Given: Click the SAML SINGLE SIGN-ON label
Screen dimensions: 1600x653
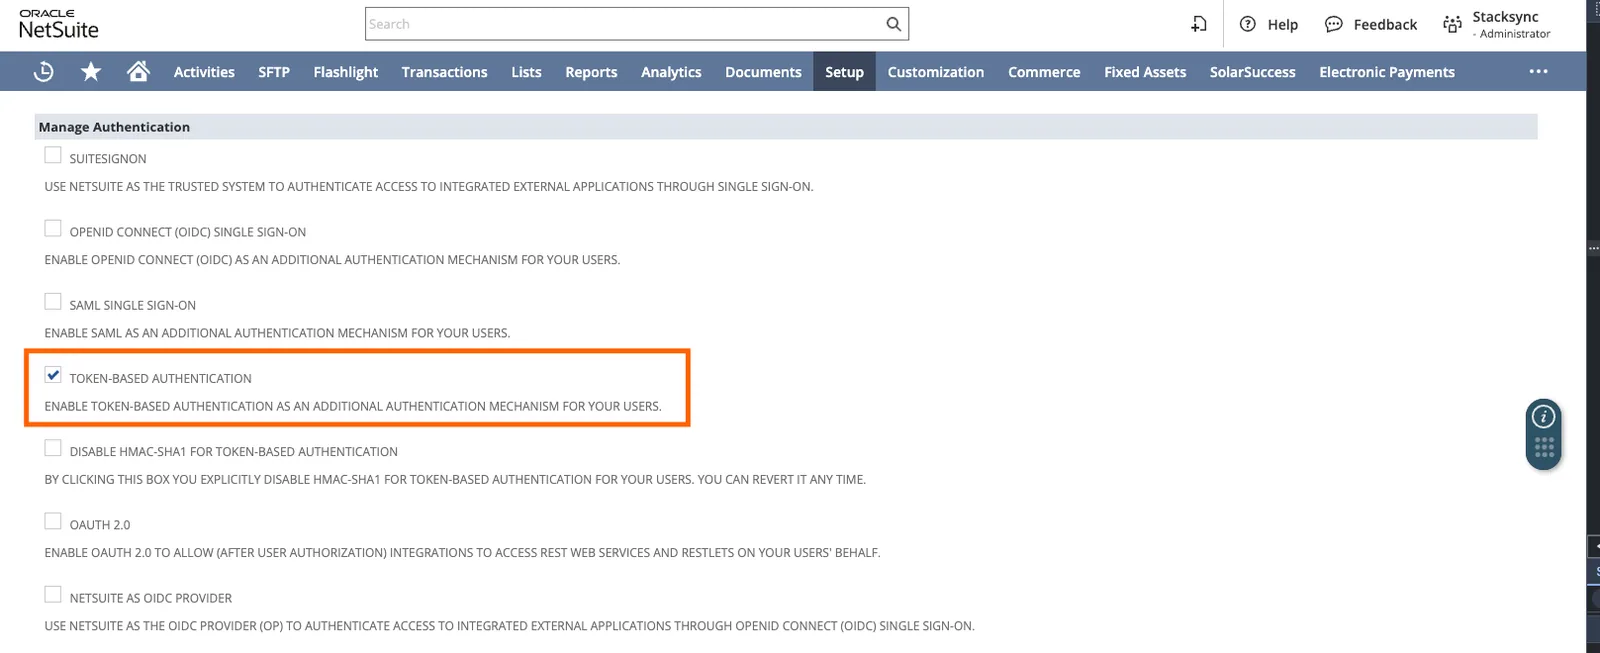Looking at the screenshot, I should (x=133, y=305).
